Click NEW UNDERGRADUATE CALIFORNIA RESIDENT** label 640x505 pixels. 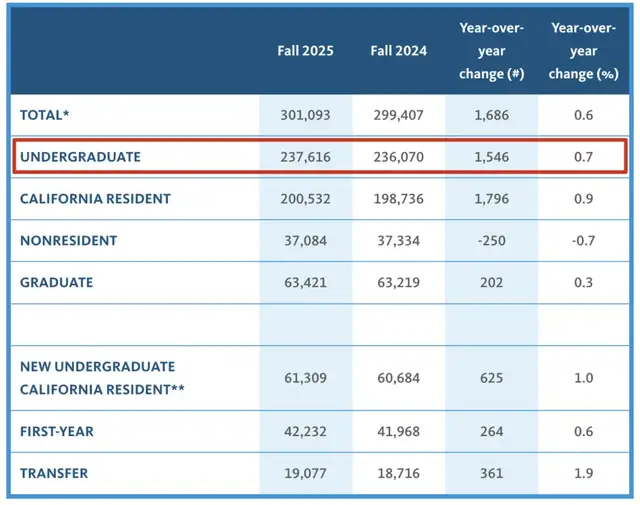[x=97, y=378]
